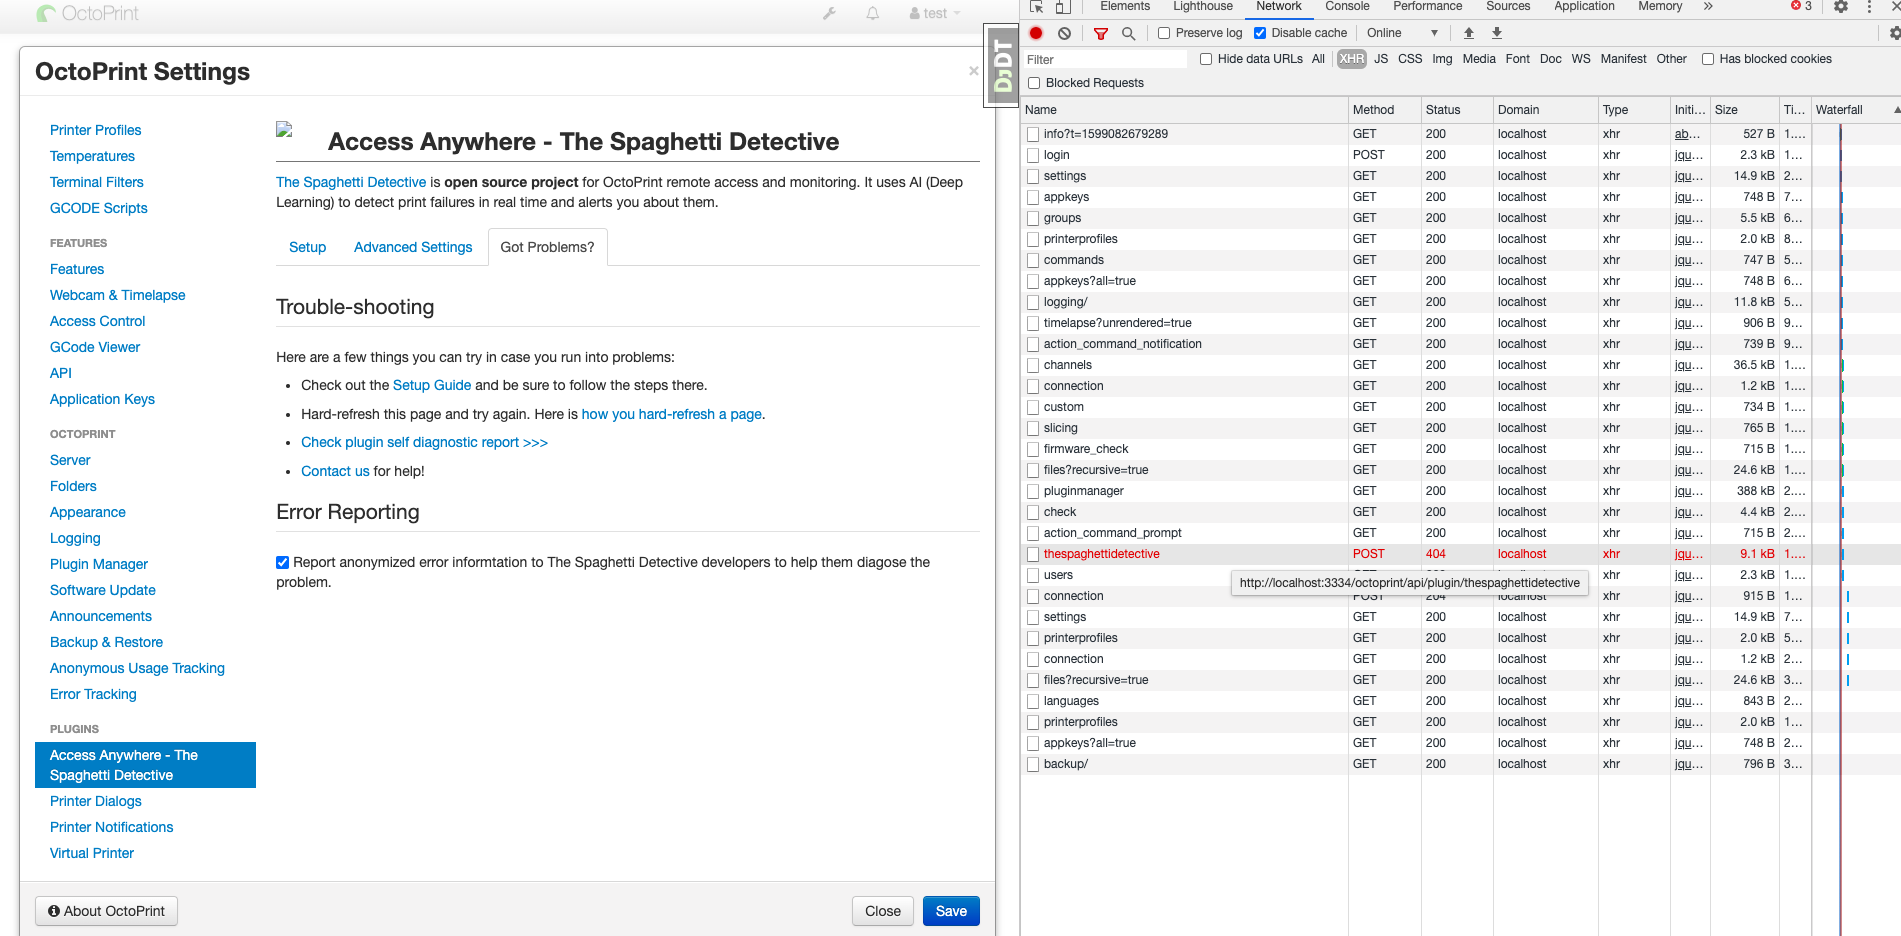The width and height of the screenshot is (1901, 936).
Task: Open OctoPrint wrench settings icon
Action: coord(829,13)
